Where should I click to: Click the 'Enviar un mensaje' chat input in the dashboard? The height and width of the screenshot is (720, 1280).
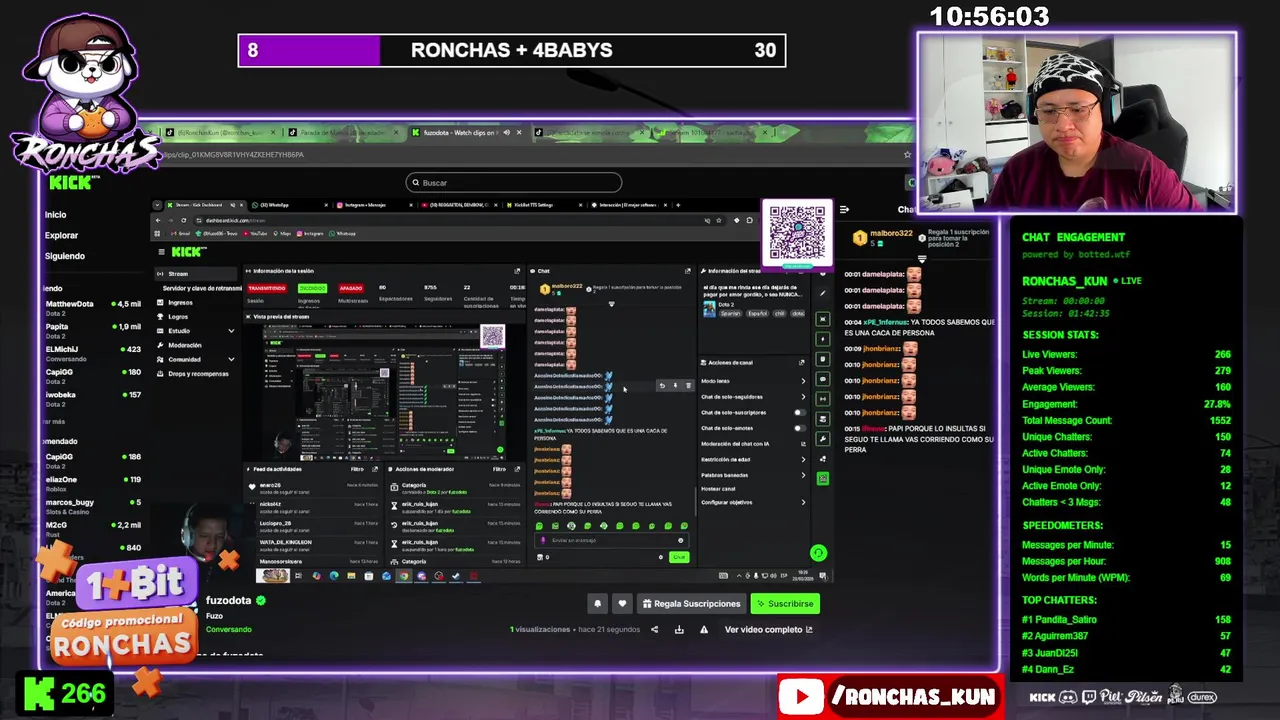tap(612, 540)
